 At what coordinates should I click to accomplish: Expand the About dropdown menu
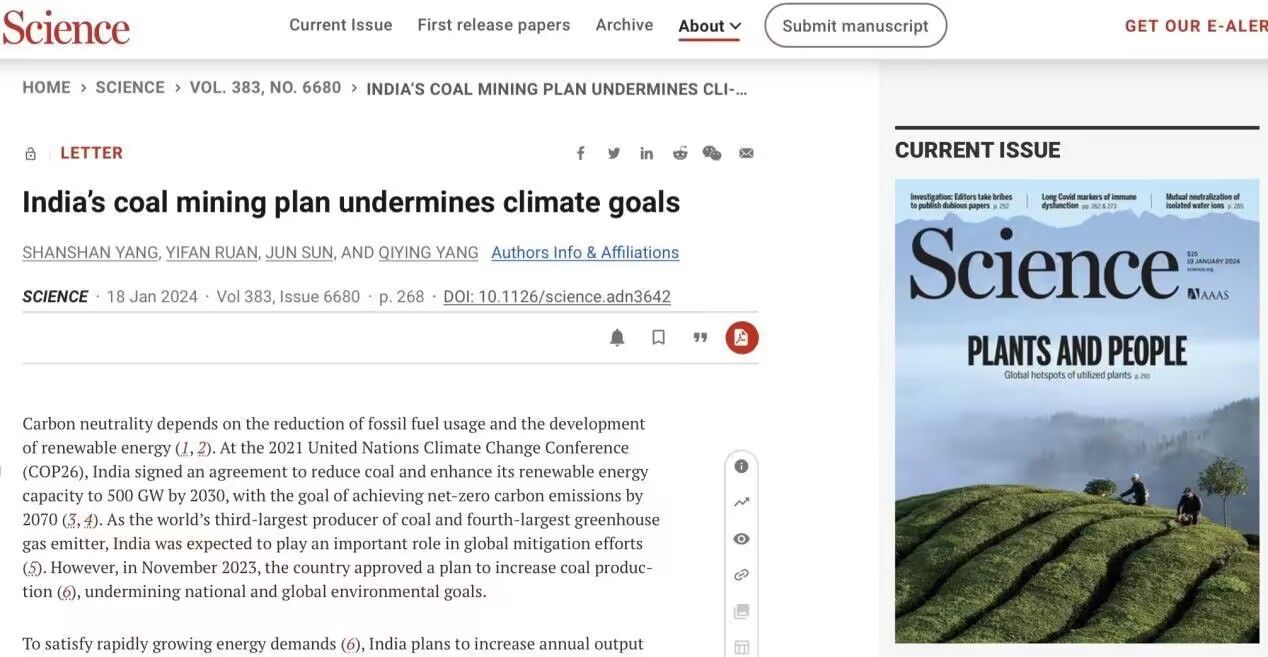coord(709,26)
